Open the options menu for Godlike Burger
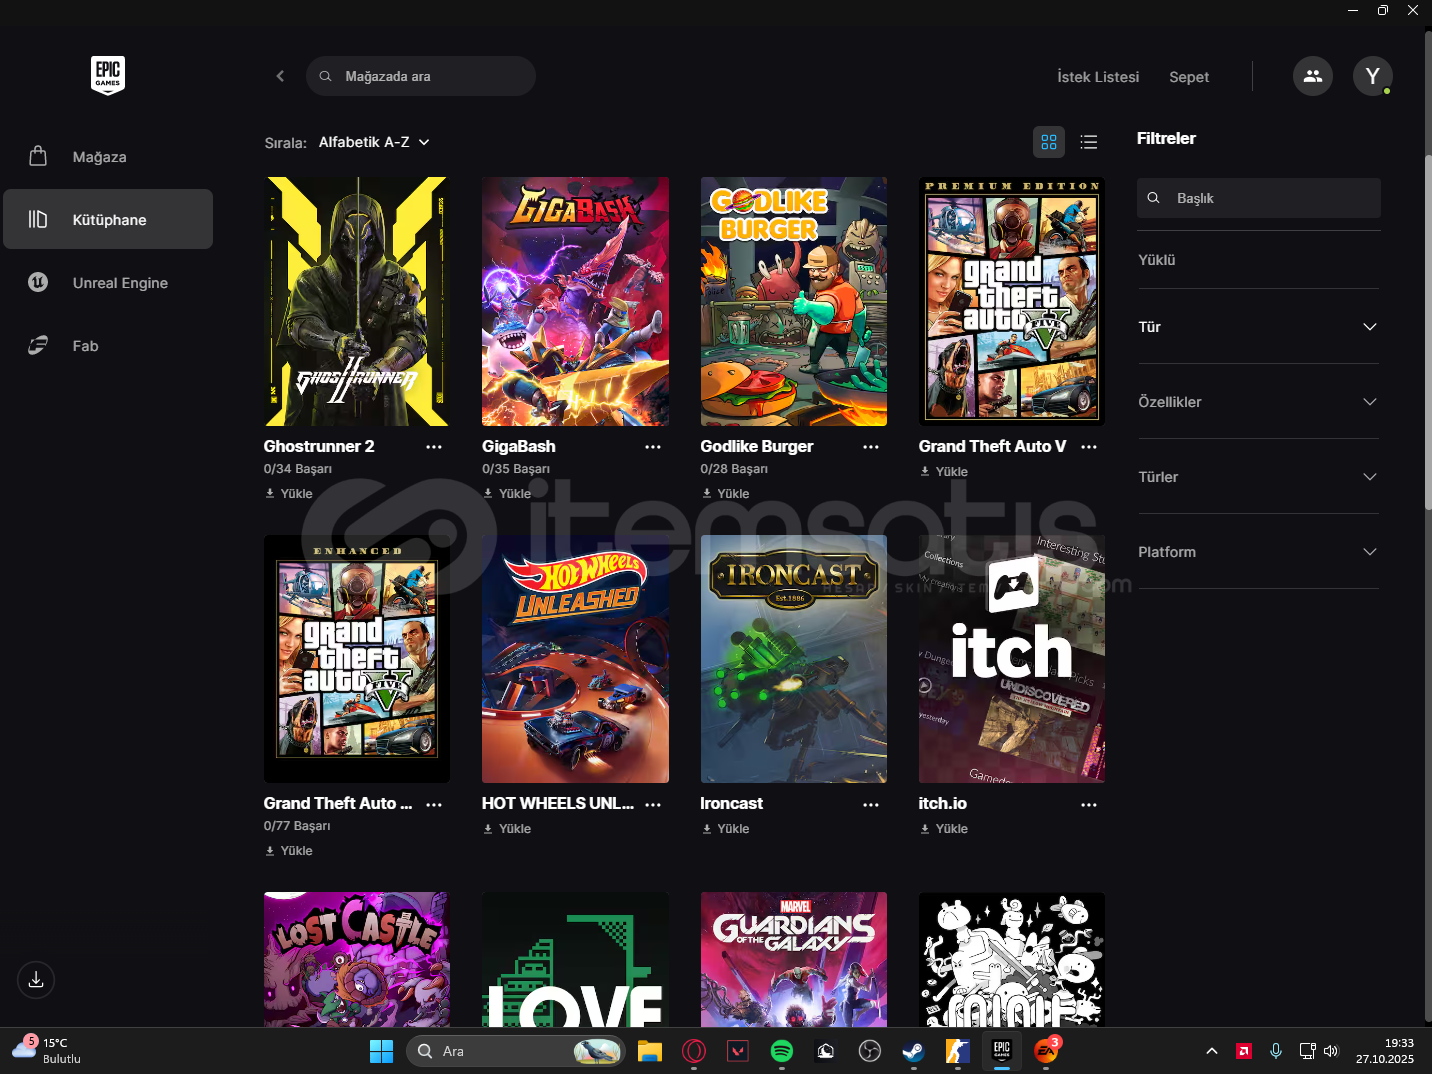Image resolution: width=1432 pixels, height=1074 pixels. coord(871,447)
